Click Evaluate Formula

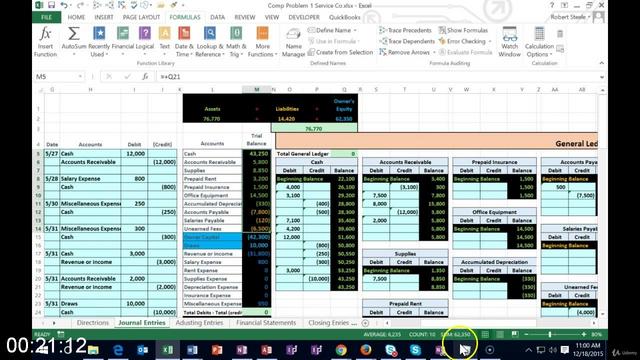pos(465,52)
